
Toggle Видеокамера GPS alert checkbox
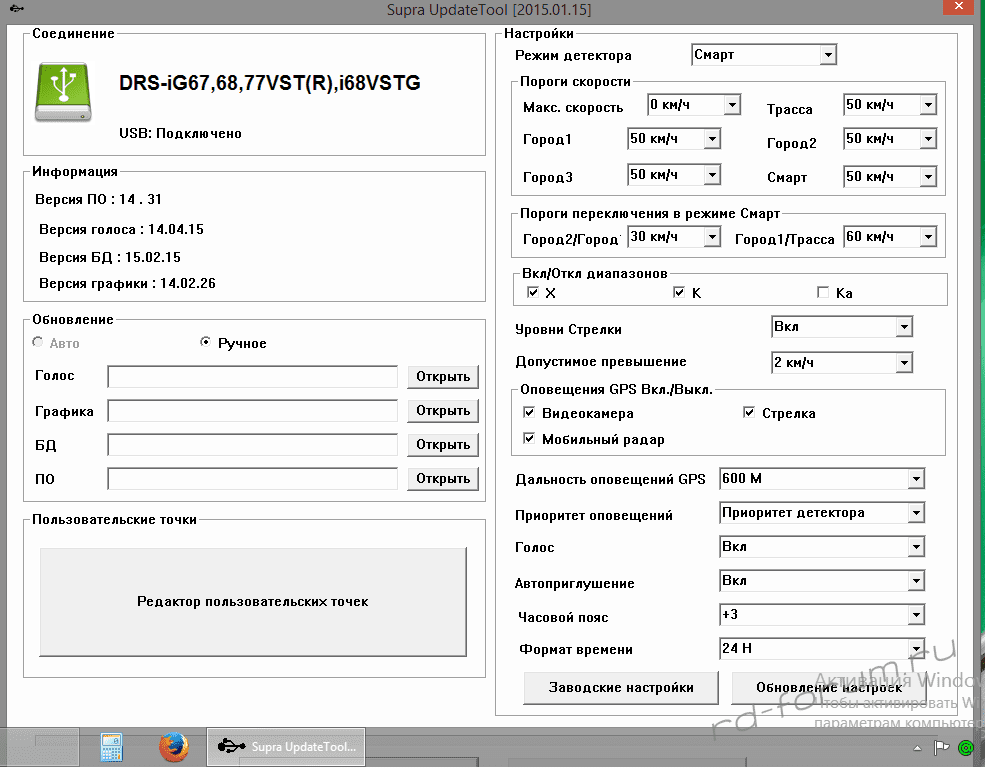(x=529, y=412)
